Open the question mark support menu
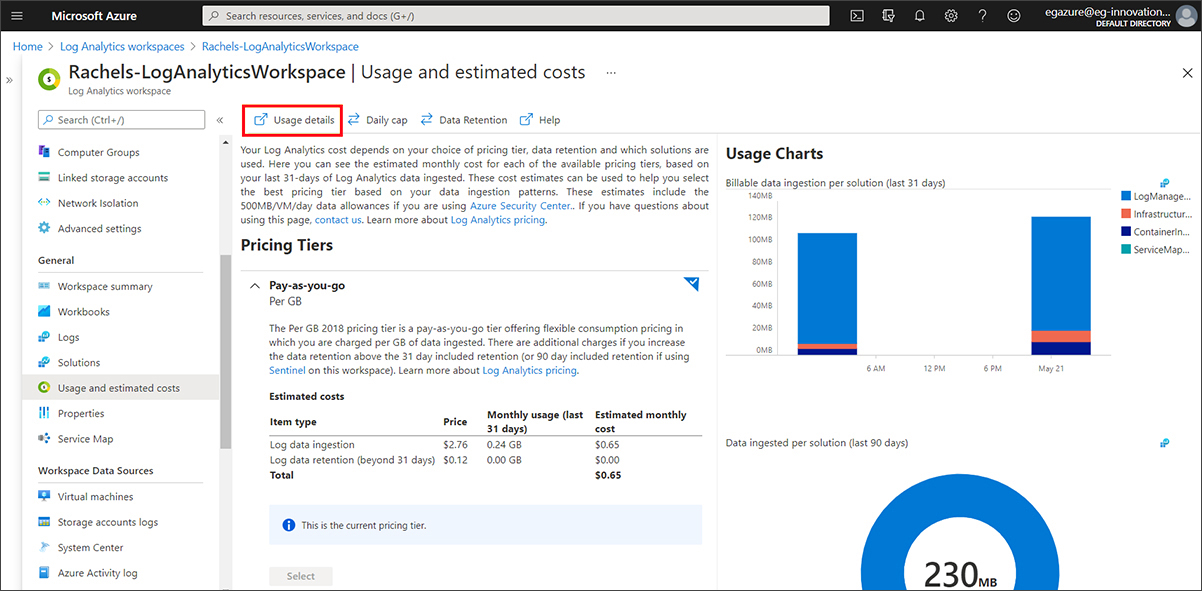Screen dimensions: 1202x591 (983, 16)
